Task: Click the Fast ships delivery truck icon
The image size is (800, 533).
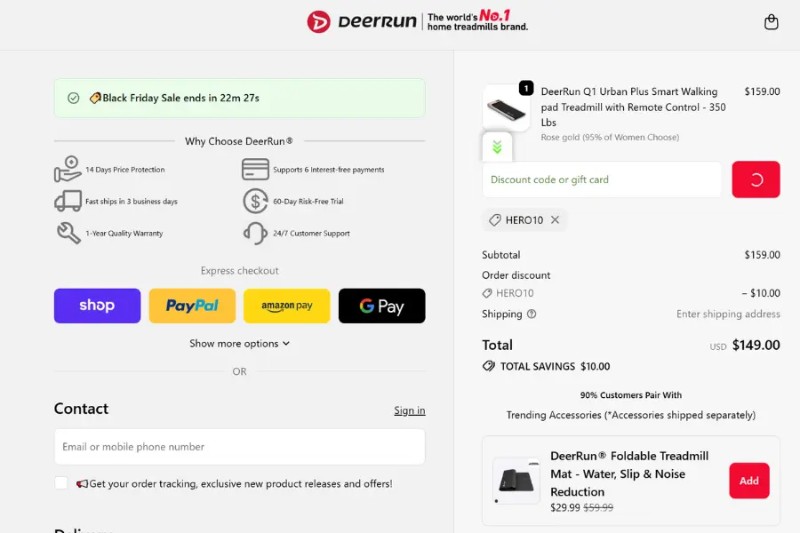Action: pos(68,201)
